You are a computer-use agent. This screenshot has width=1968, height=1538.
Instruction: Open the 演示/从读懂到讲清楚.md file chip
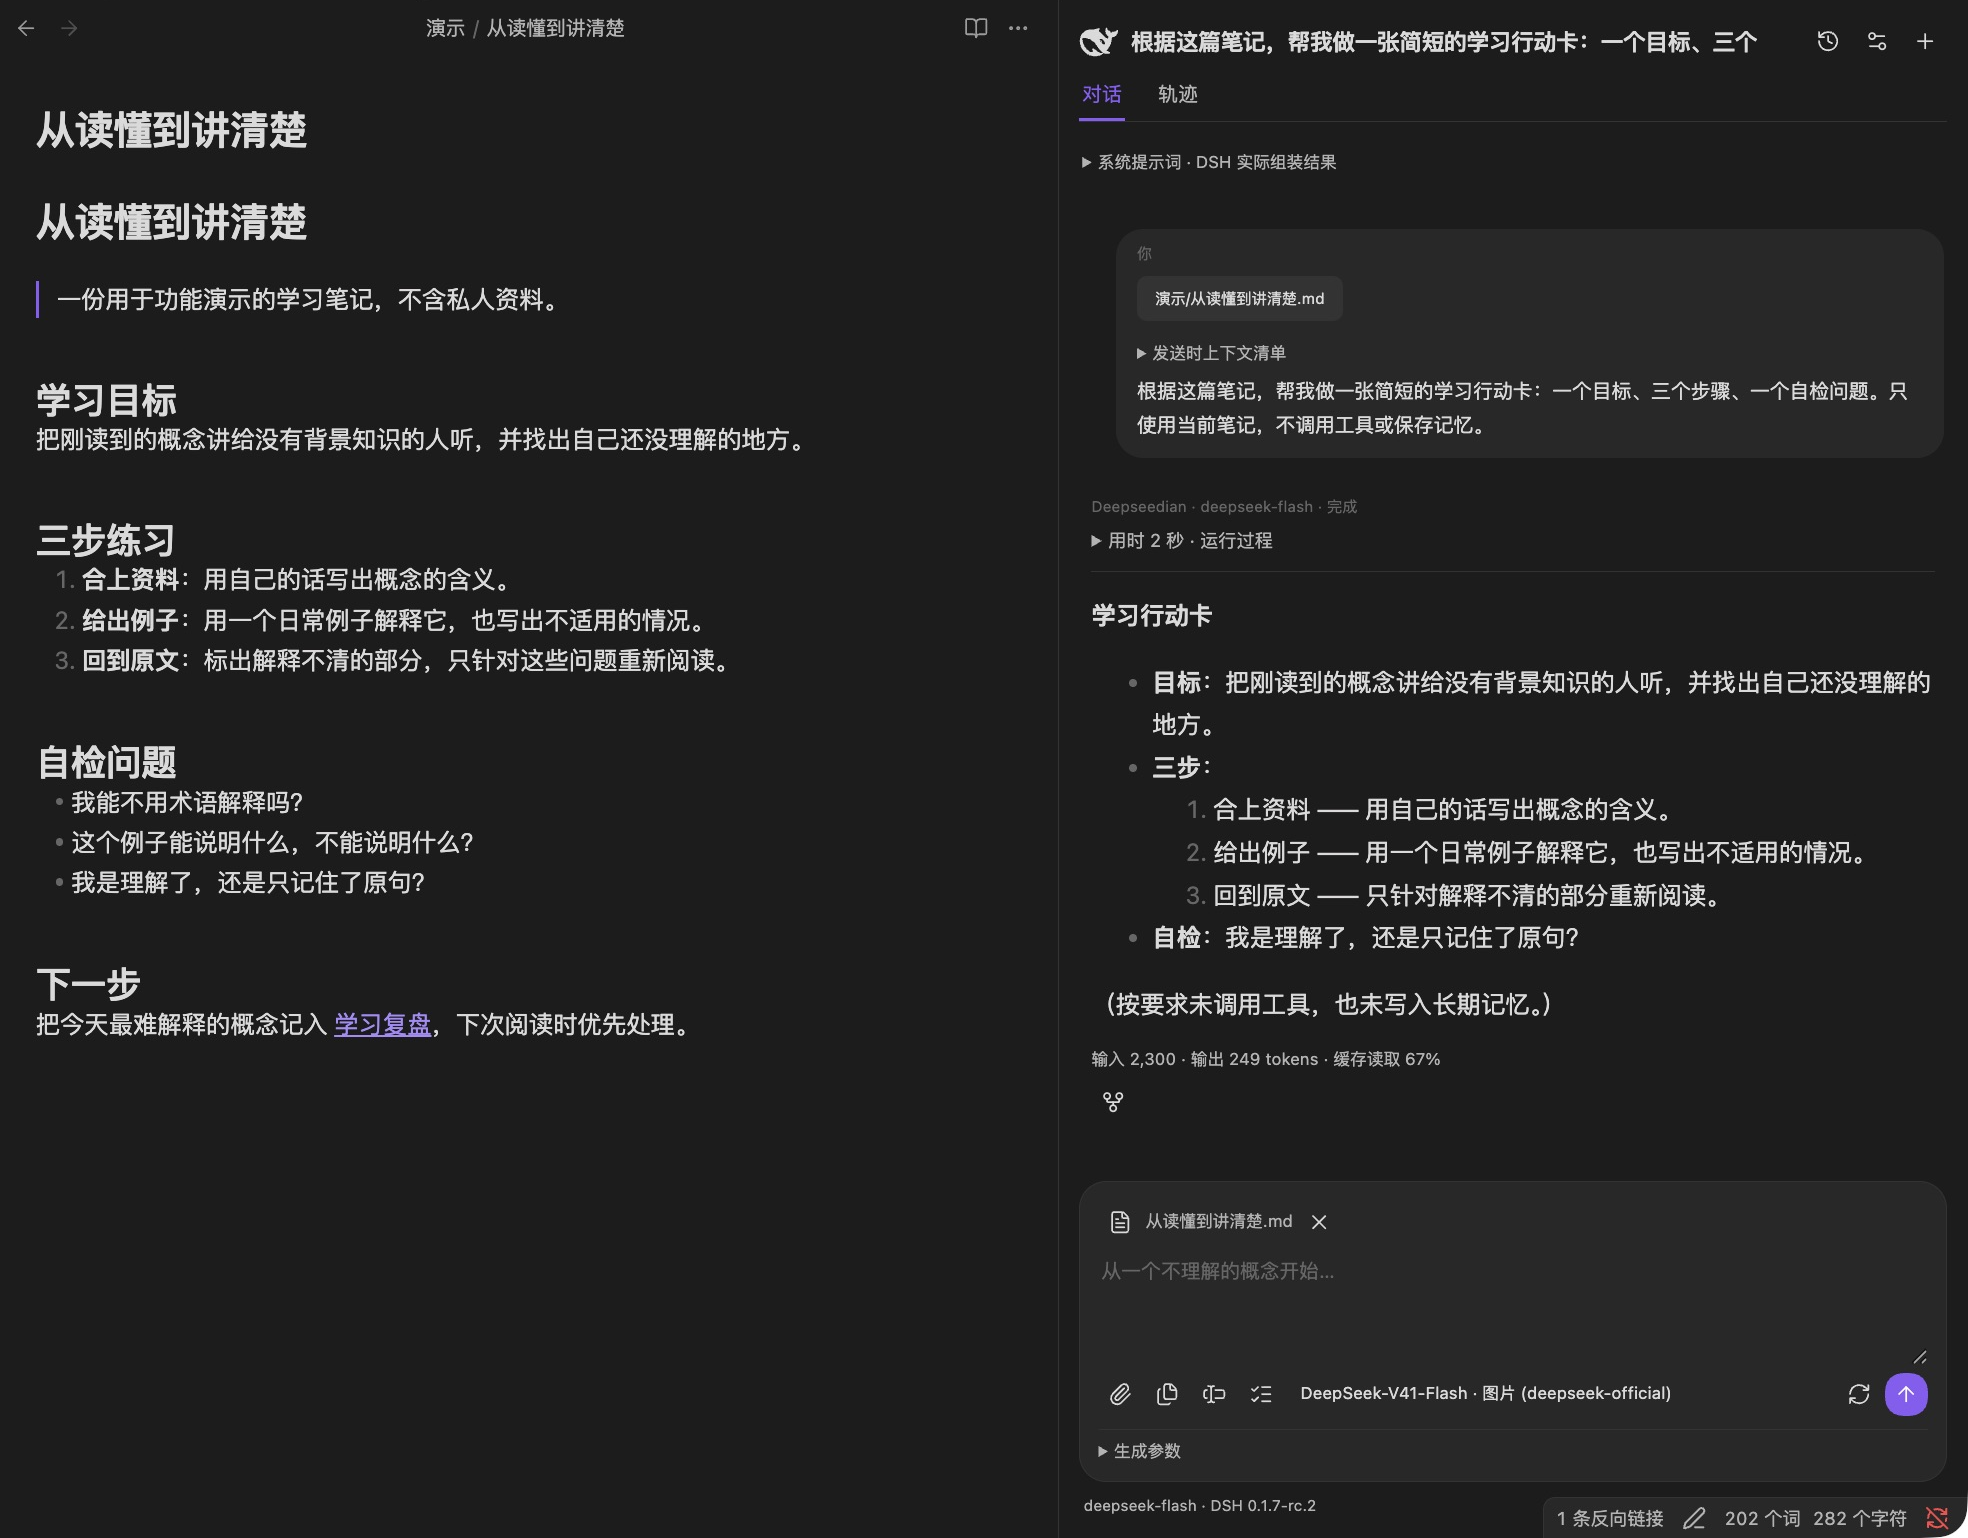click(1239, 299)
